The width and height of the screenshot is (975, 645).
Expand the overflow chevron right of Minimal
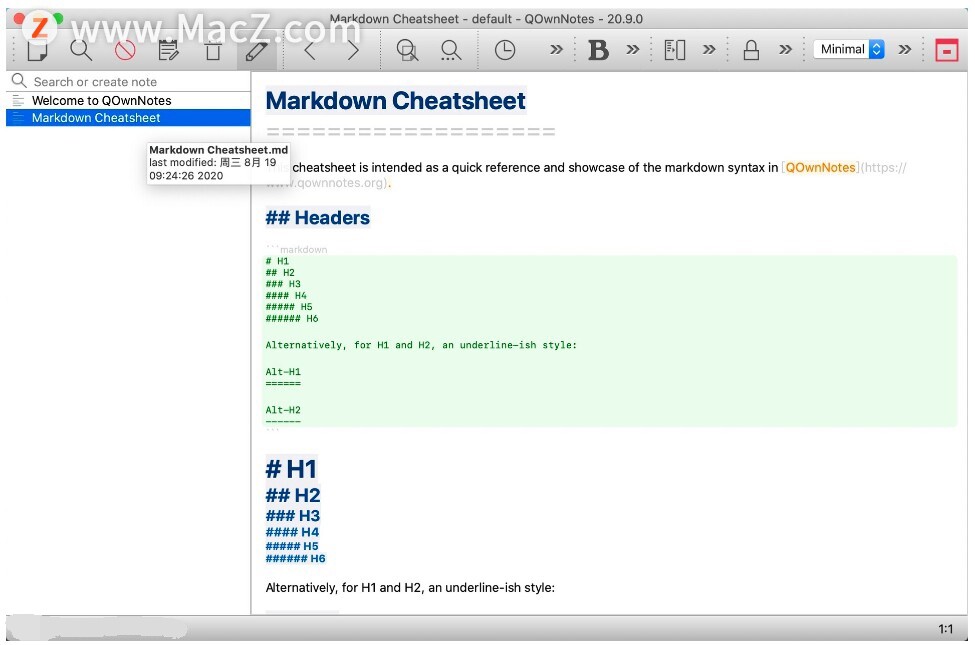pyautogui.click(x=905, y=50)
